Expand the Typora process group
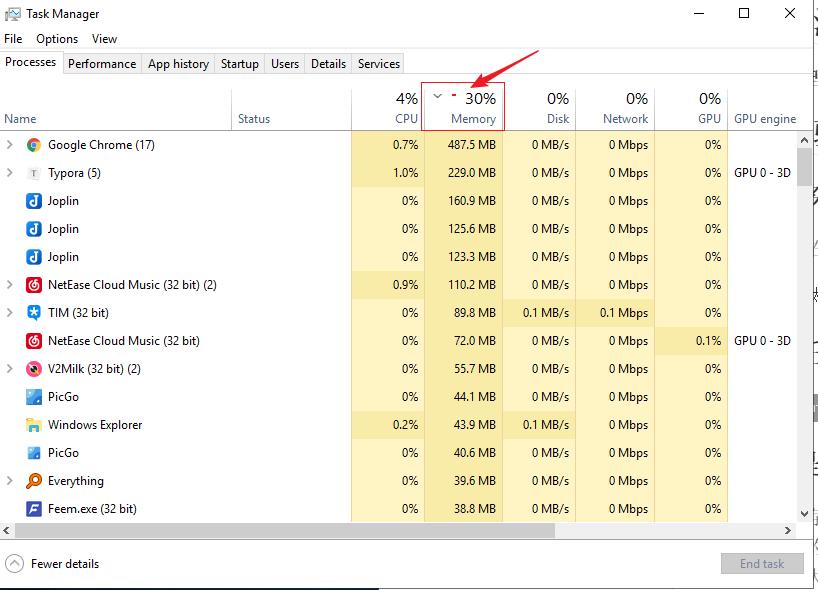 coord(10,173)
